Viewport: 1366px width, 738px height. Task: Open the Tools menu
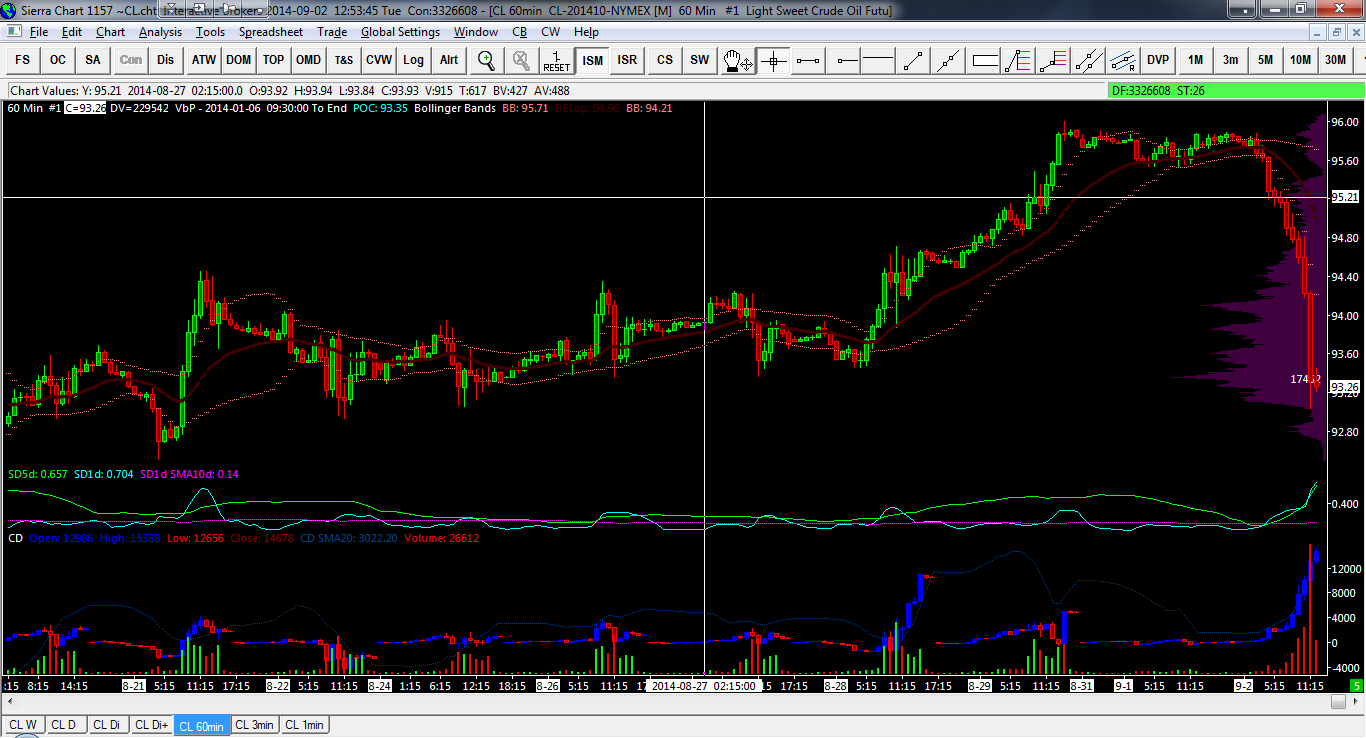click(x=211, y=32)
